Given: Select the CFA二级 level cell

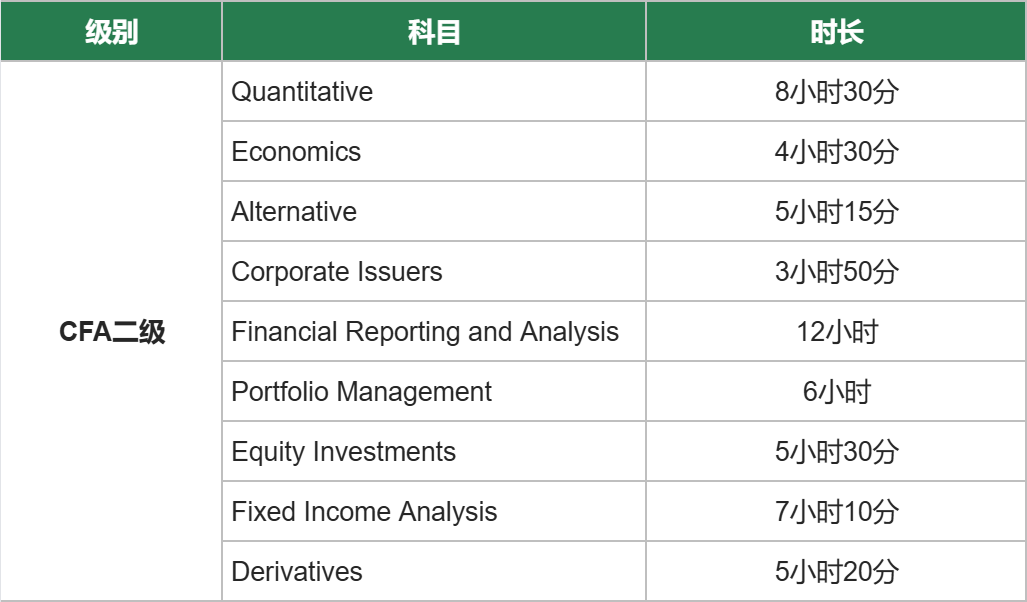Looking at the screenshot, I should (x=111, y=332).
